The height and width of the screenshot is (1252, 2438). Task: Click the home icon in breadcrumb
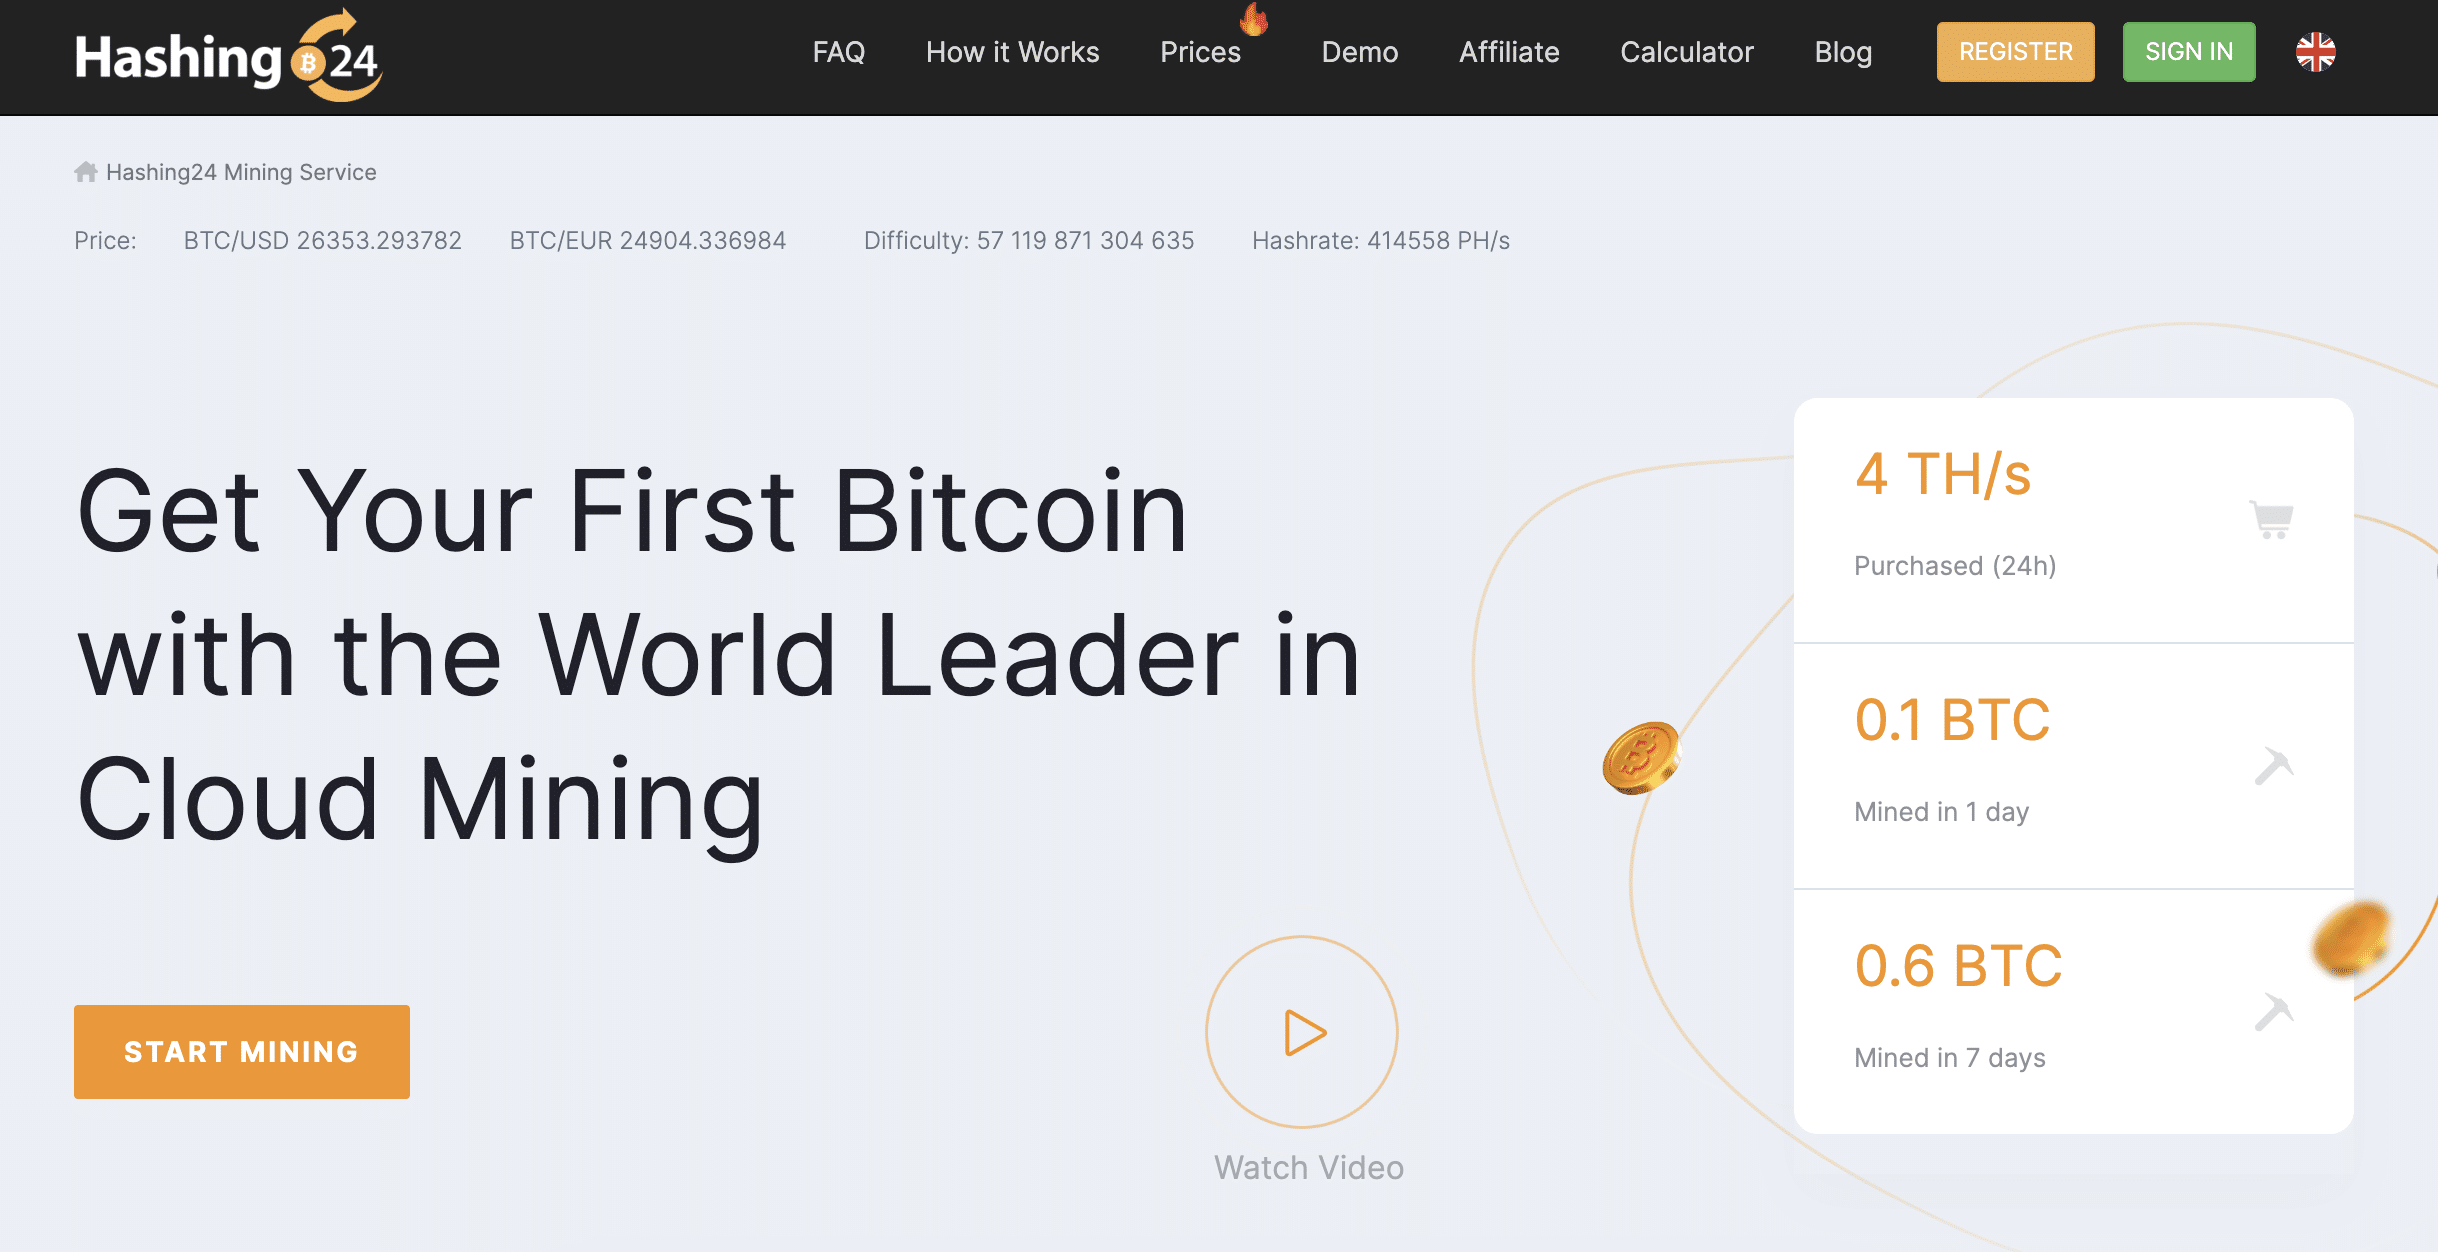pyautogui.click(x=86, y=171)
